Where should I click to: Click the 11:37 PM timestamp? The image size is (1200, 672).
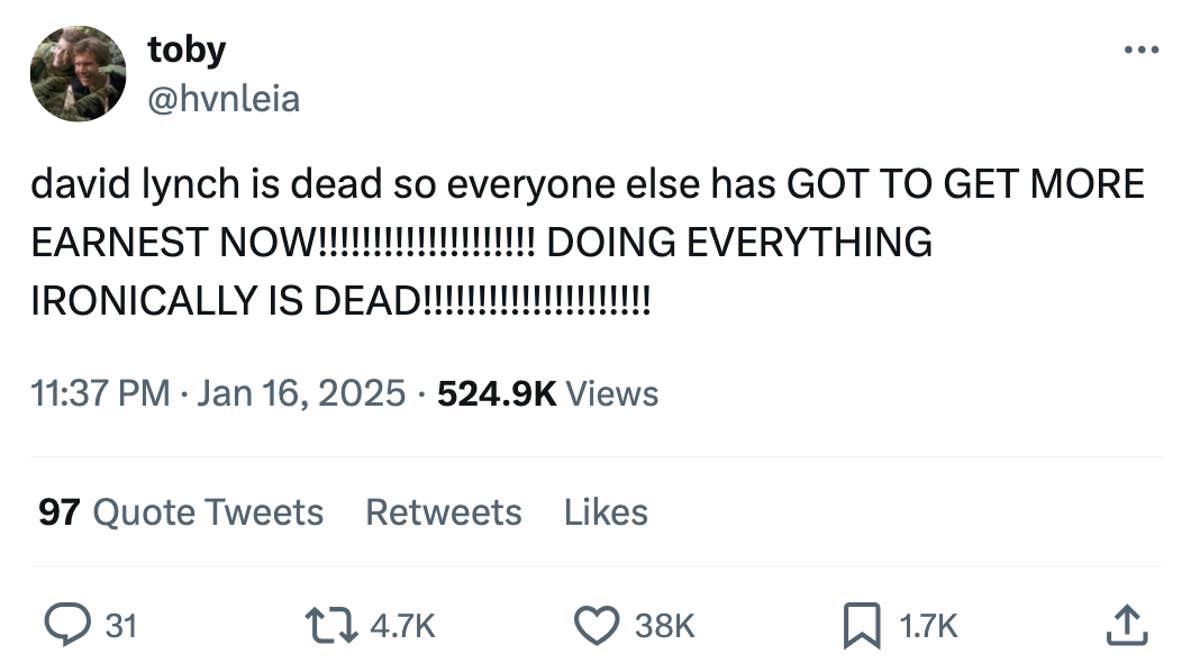100,393
